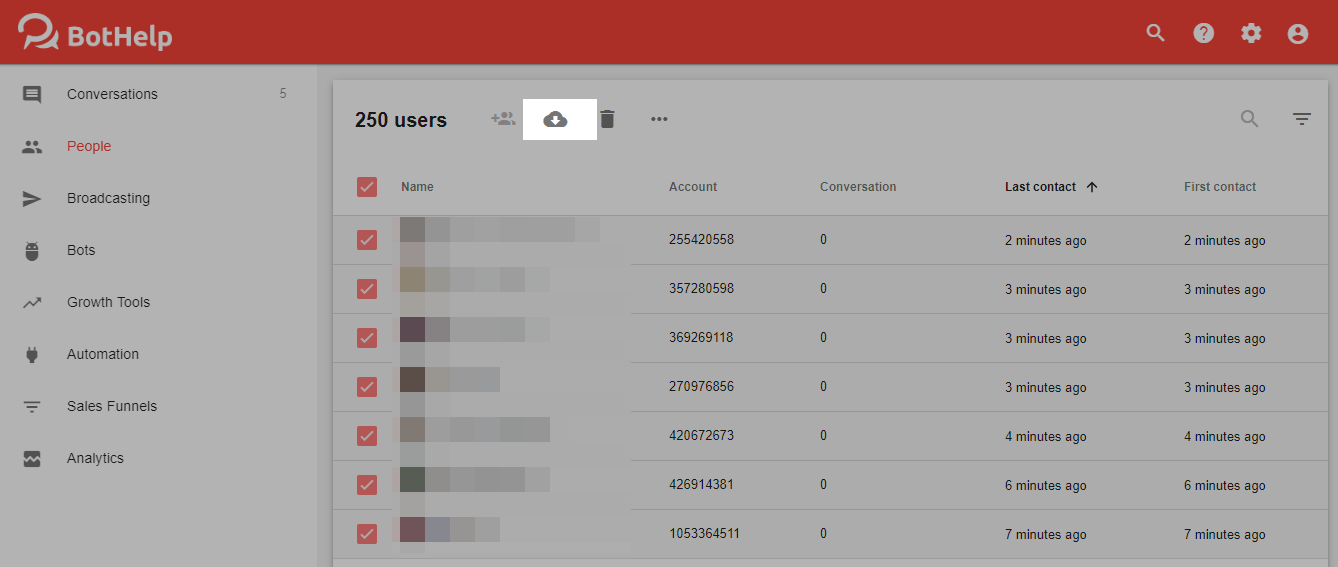The width and height of the screenshot is (1338, 567).
Task: Deselect the row for account 420672673
Action: [x=367, y=436]
